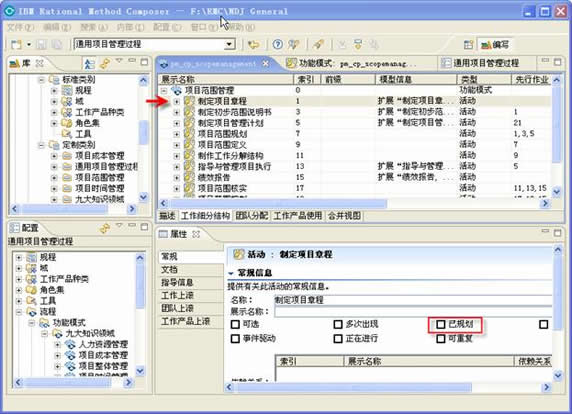This screenshot has height=414, width=572.
Task: Click the 流程 icon in 配置 tree
Action: click(32, 312)
